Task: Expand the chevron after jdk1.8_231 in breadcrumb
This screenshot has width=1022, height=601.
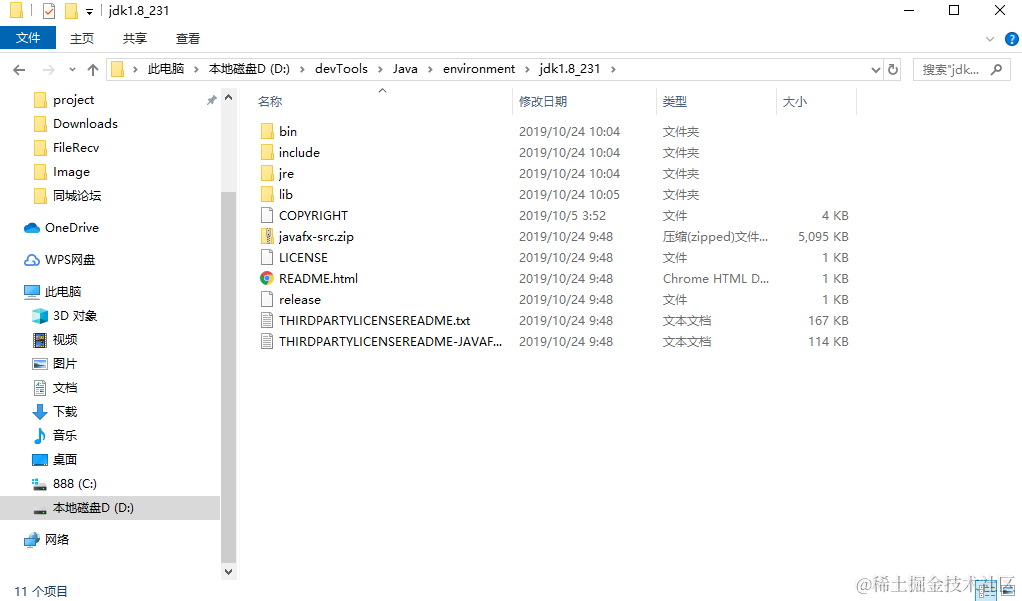Action: click(613, 69)
